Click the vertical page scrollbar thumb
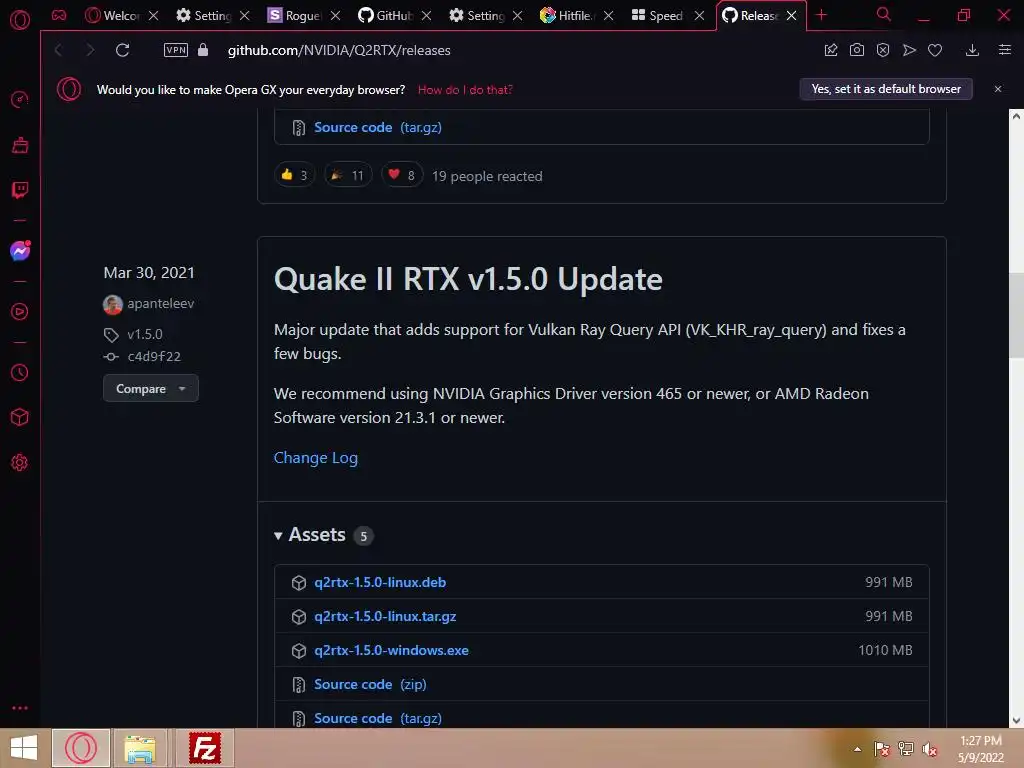Viewport: 1024px width, 768px height. pyautogui.click(x=1016, y=315)
